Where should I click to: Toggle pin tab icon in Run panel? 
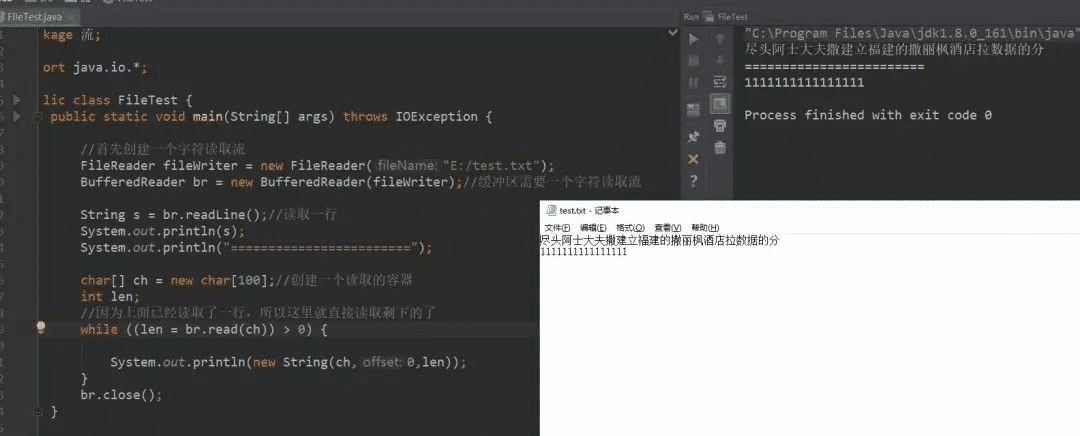(x=693, y=137)
